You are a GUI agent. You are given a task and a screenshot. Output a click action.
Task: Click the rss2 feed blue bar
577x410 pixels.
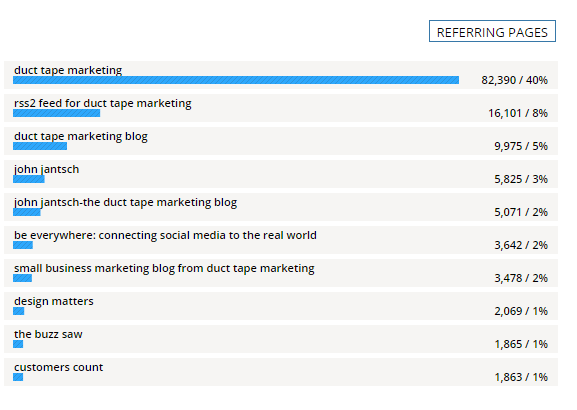56,113
